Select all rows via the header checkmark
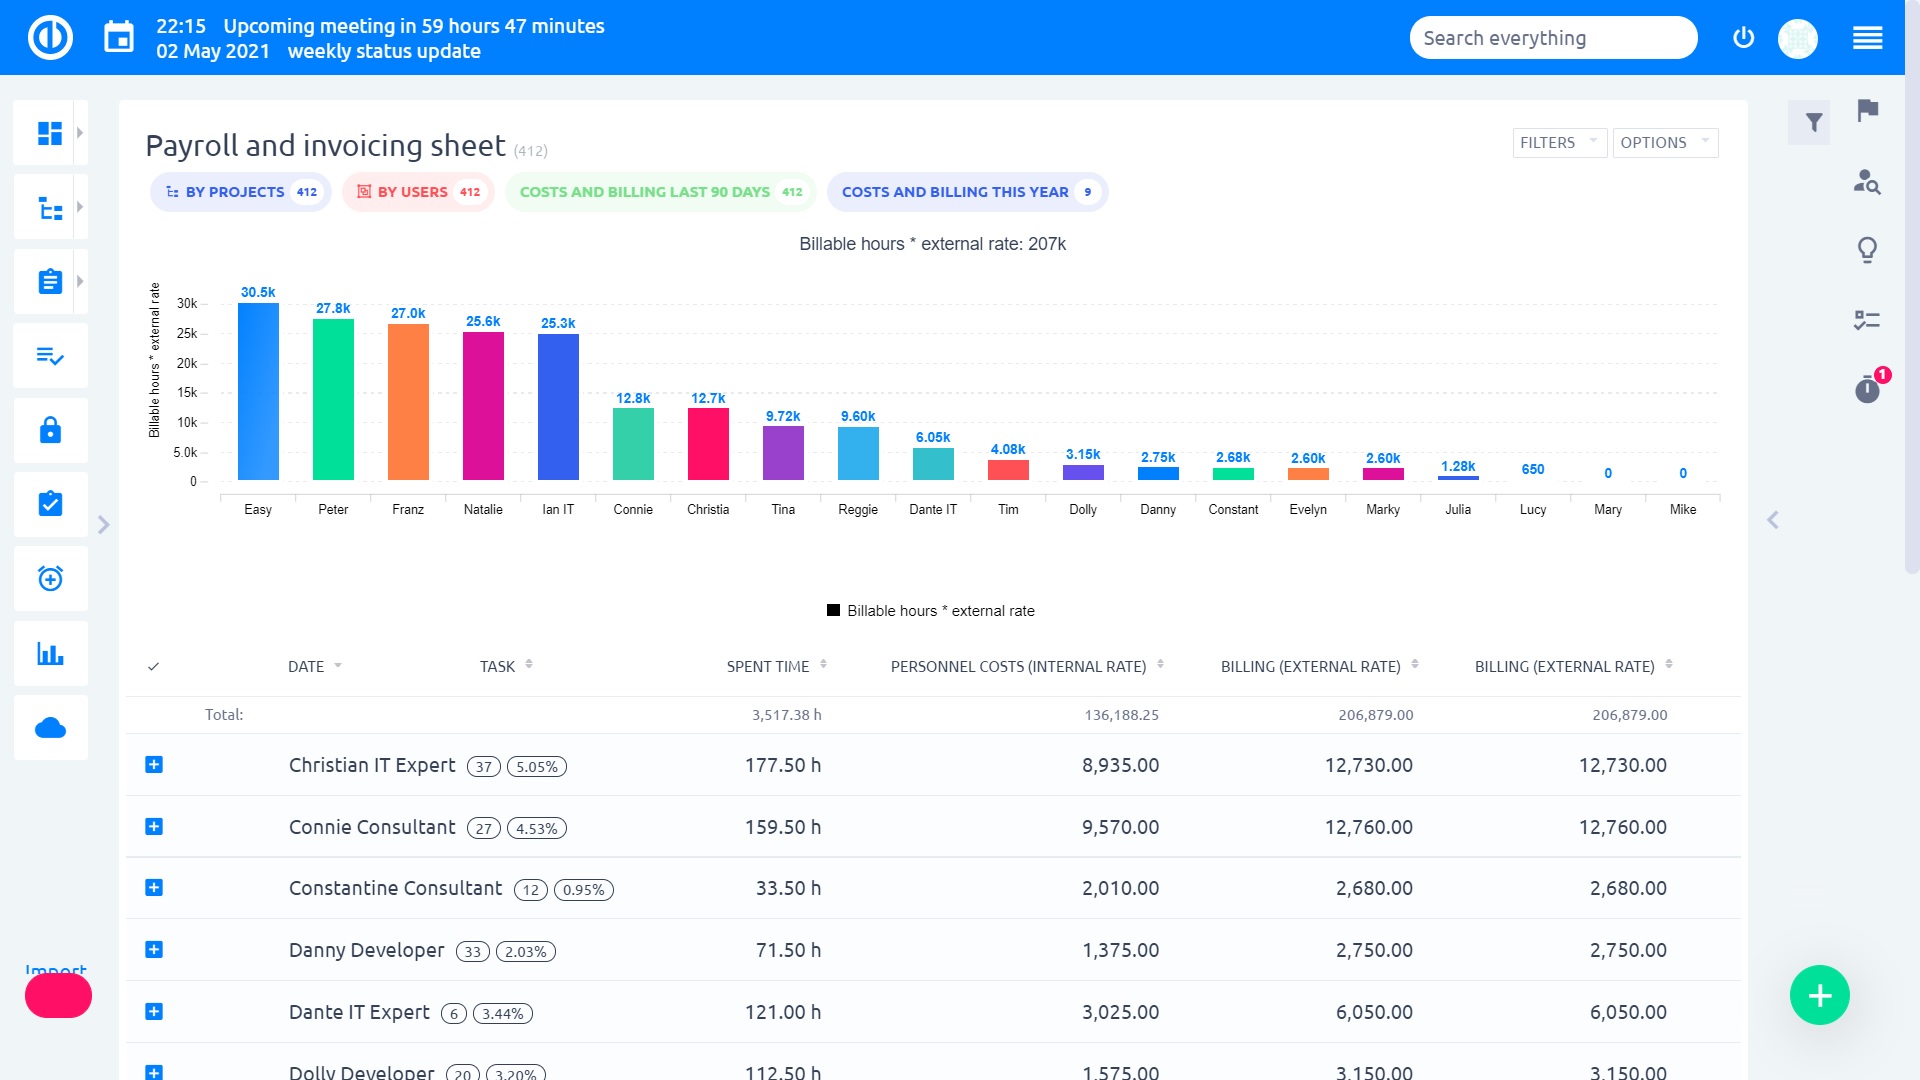The image size is (1920, 1080). coord(155,666)
